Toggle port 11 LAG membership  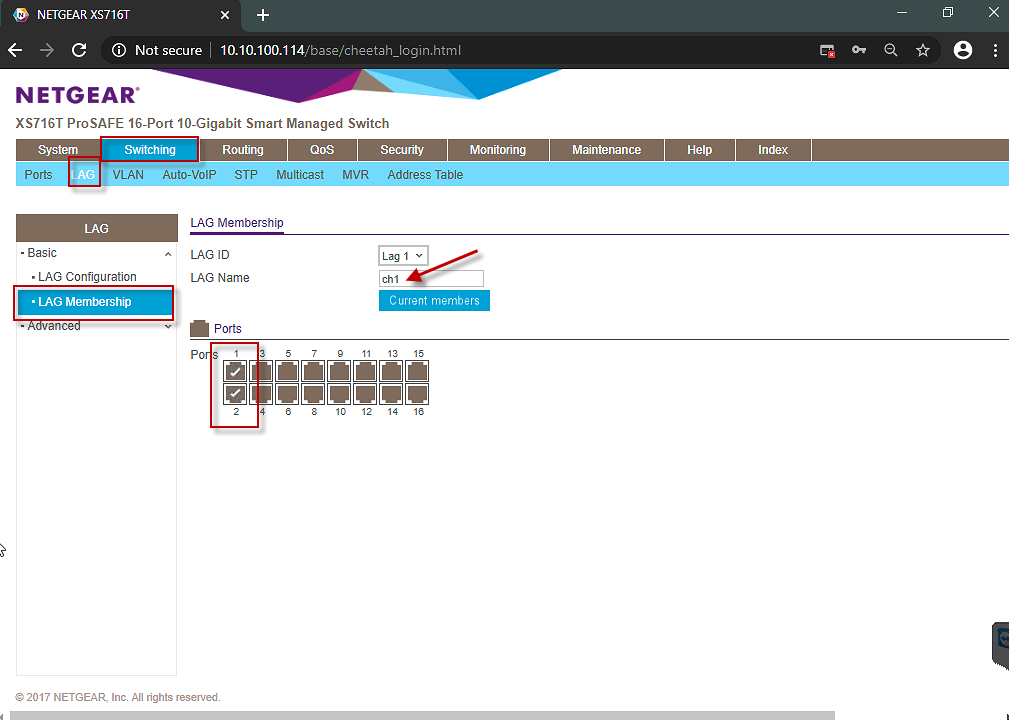tap(366, 371)
